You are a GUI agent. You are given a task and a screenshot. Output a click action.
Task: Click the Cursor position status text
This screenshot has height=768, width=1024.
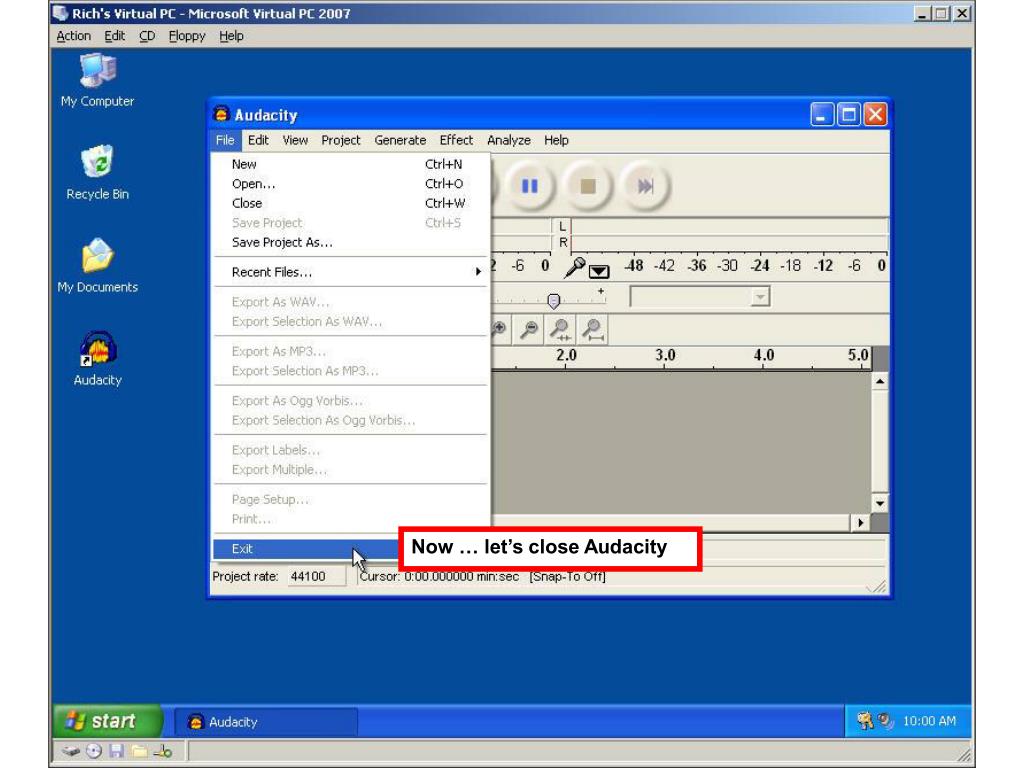[440, 577]
